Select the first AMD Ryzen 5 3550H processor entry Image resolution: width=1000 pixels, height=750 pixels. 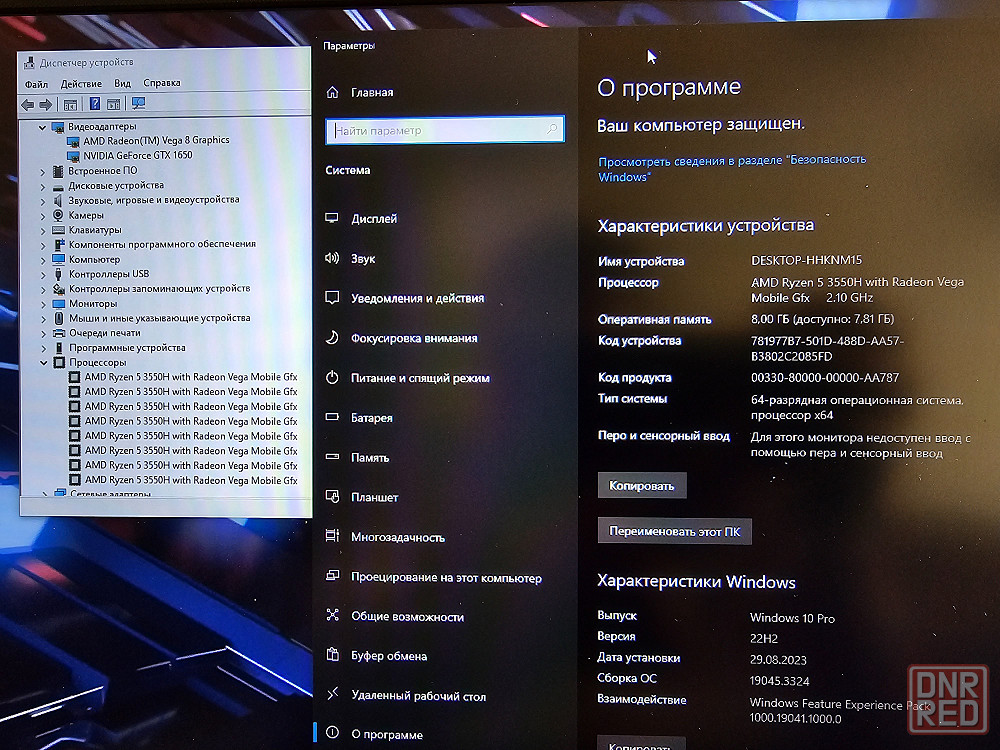pyautogui.click(x=191, y=377)
